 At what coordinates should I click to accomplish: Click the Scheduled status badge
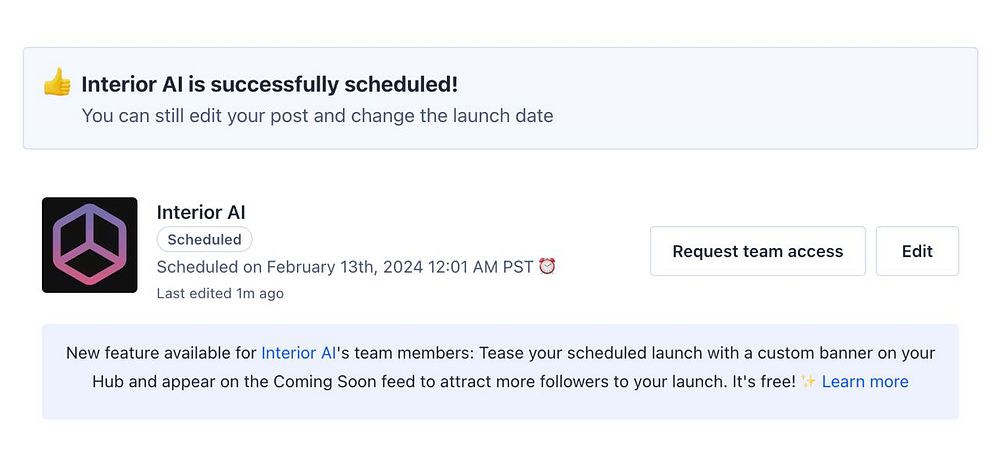(204, 240)
